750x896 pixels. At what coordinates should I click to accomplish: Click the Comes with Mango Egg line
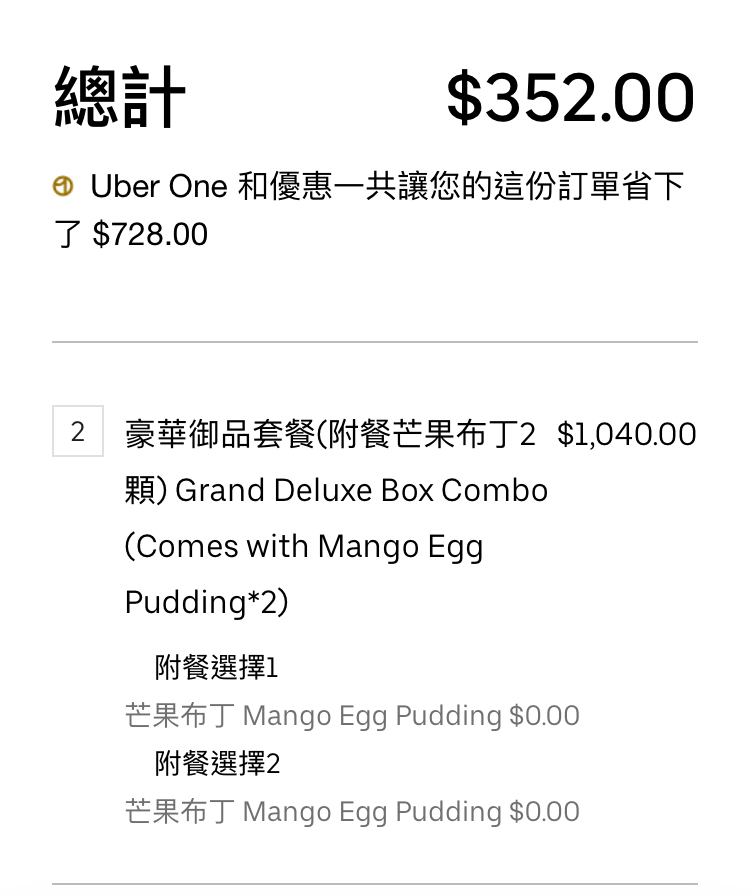304,547
